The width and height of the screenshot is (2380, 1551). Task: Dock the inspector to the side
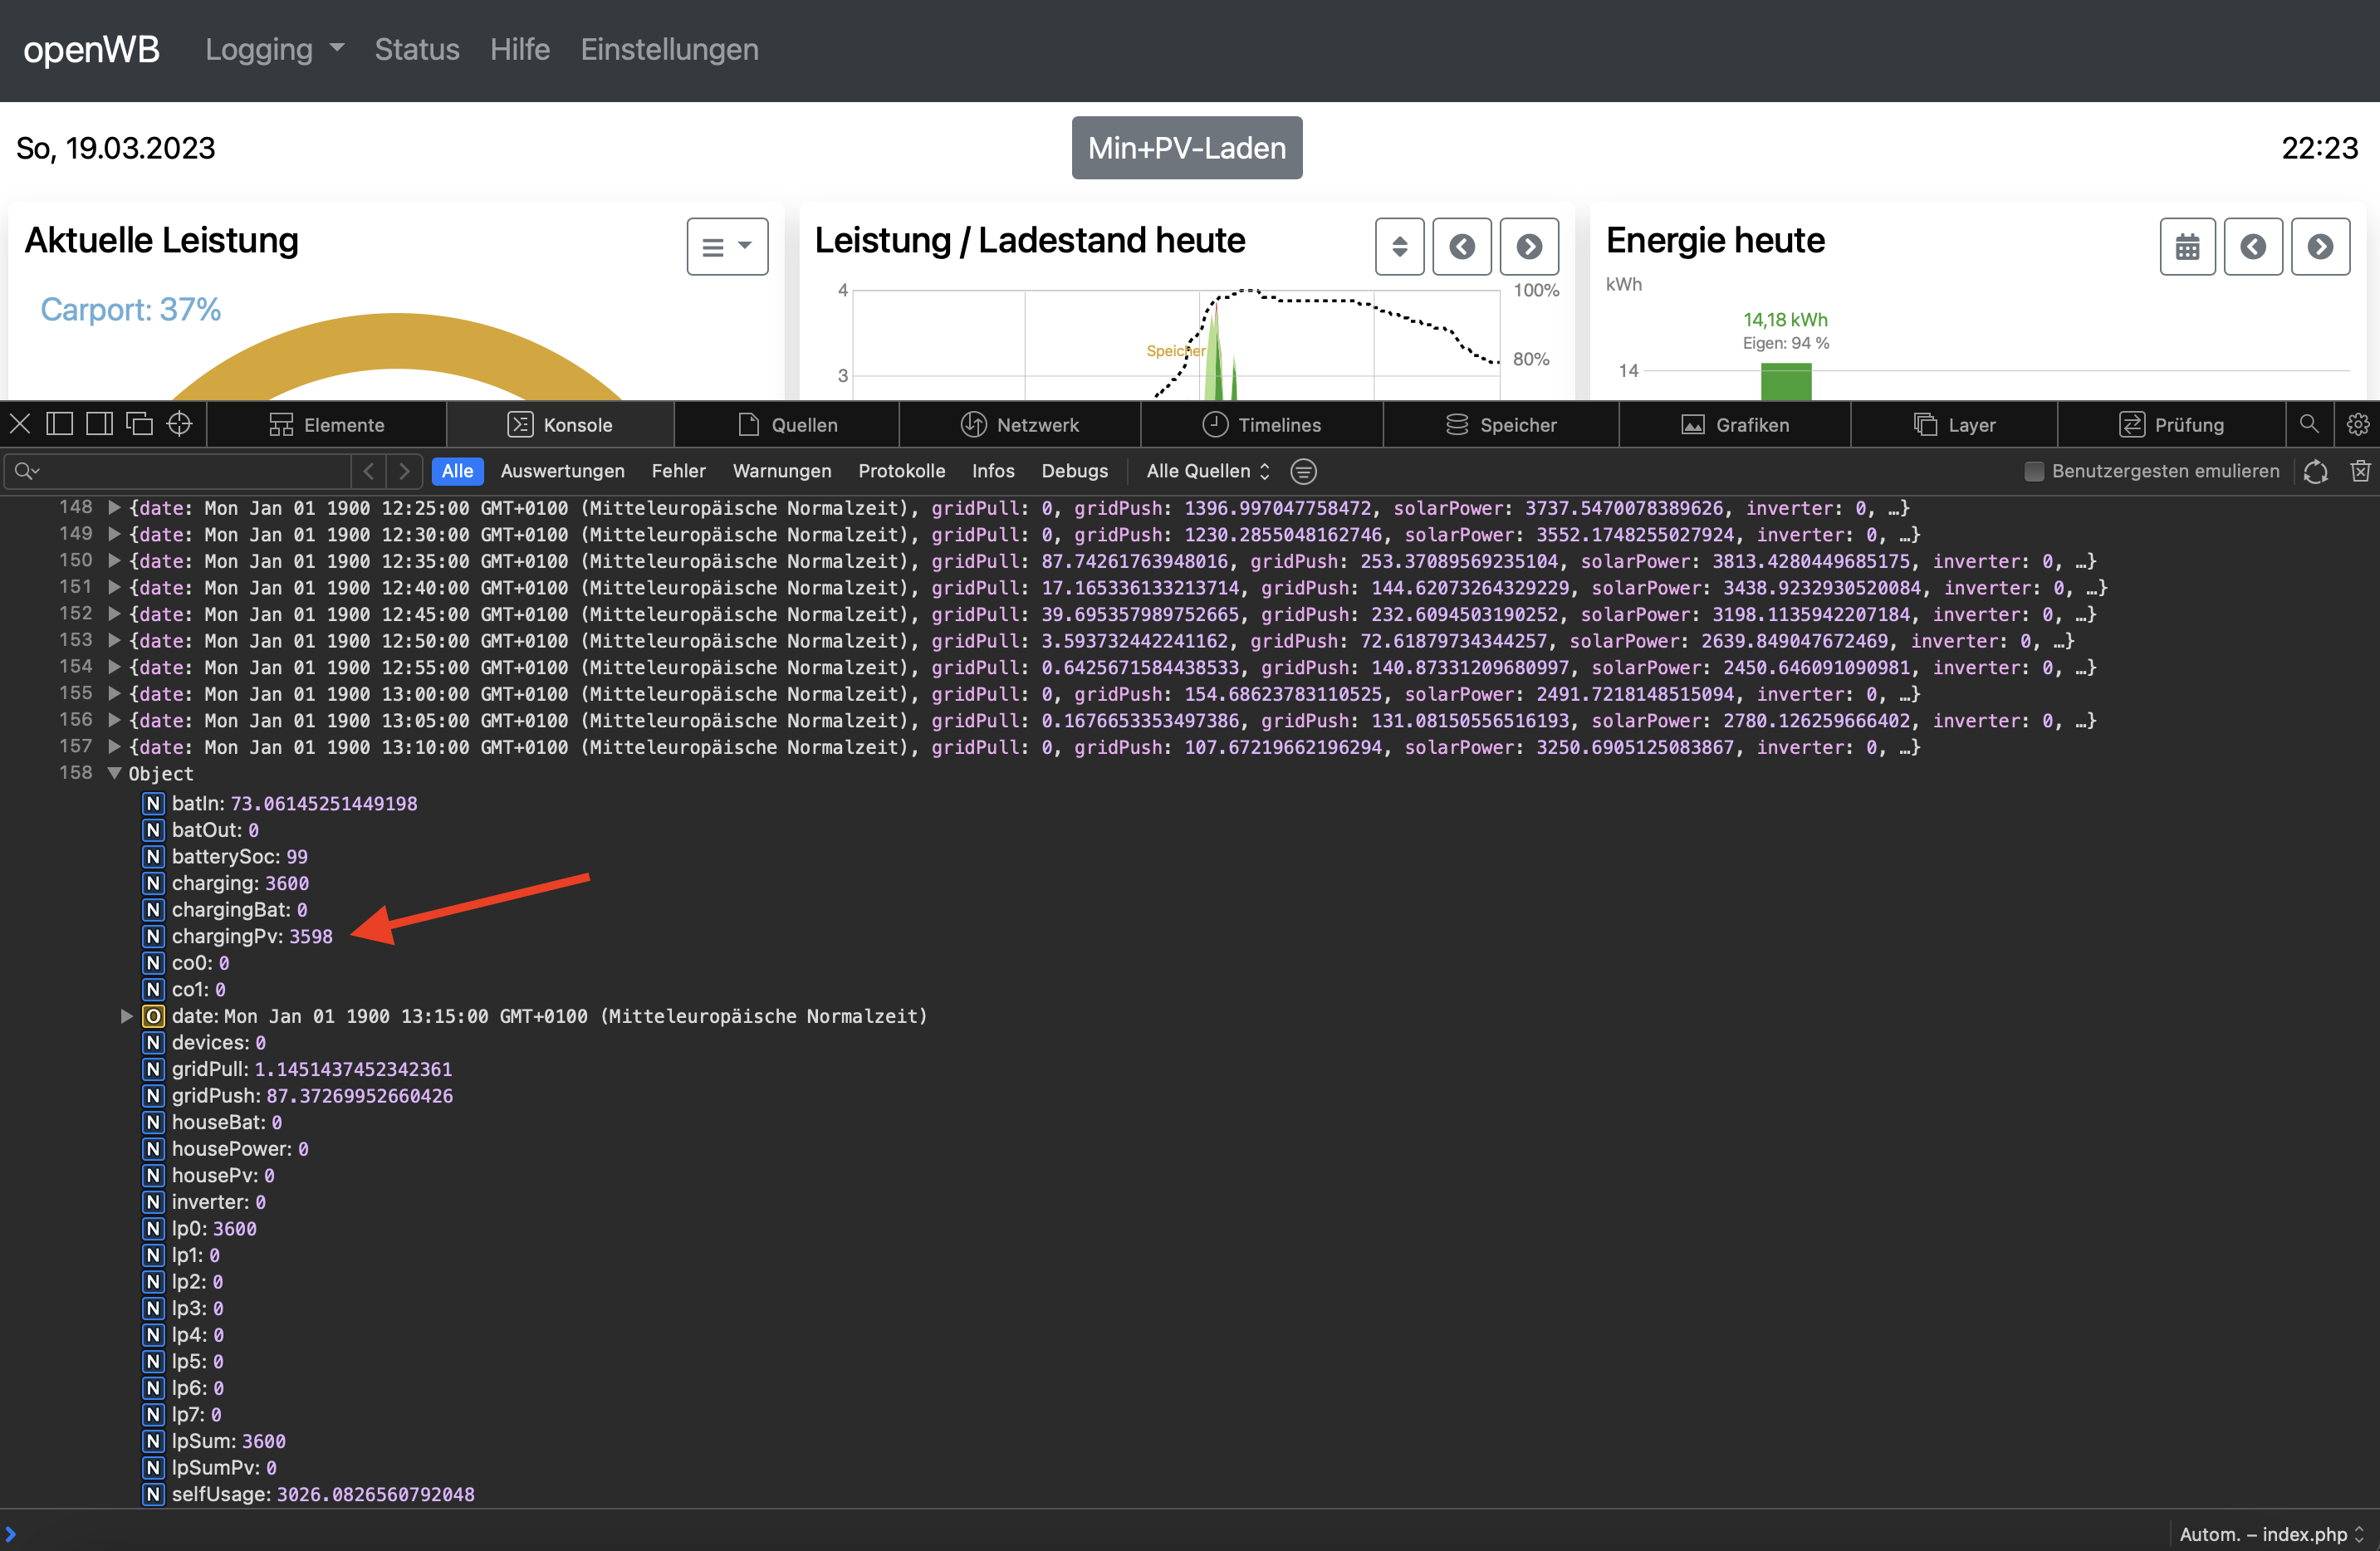tap(99, 424)
